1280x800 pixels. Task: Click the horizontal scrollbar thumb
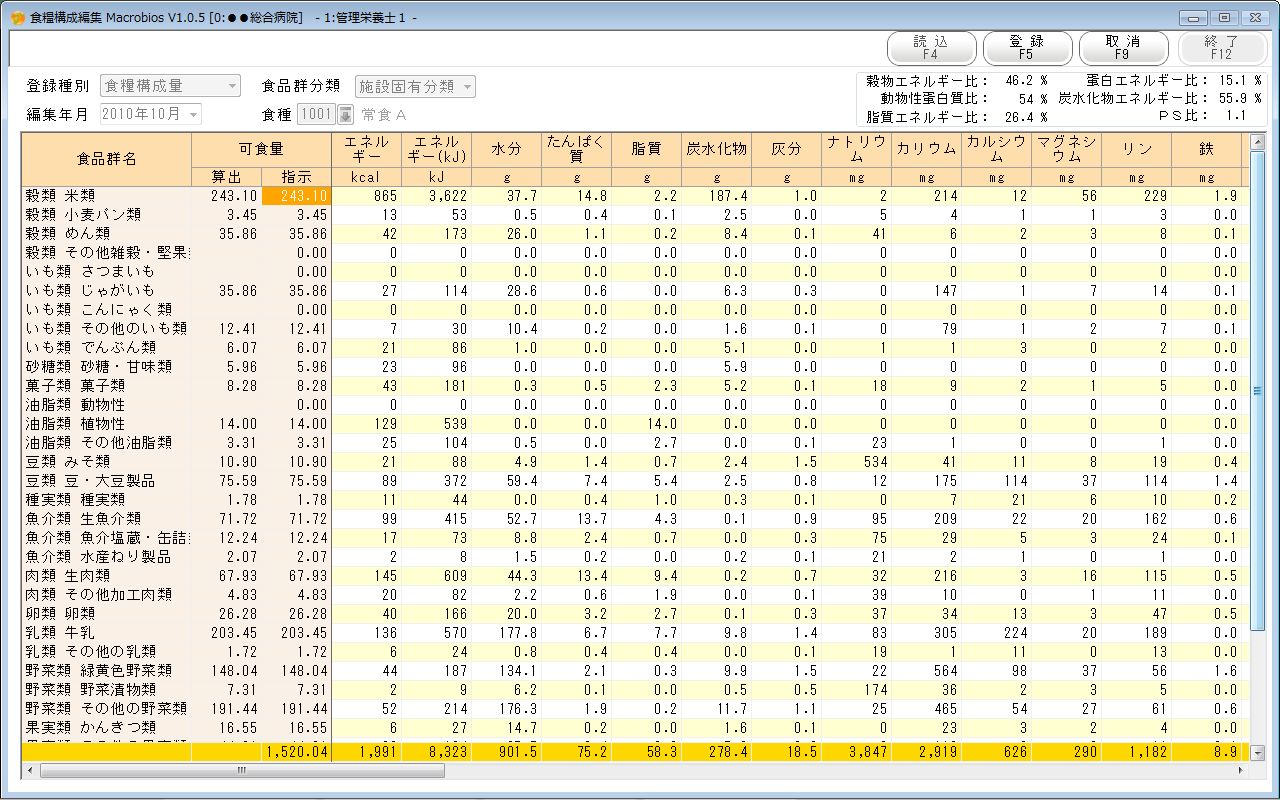pos(242,771)
